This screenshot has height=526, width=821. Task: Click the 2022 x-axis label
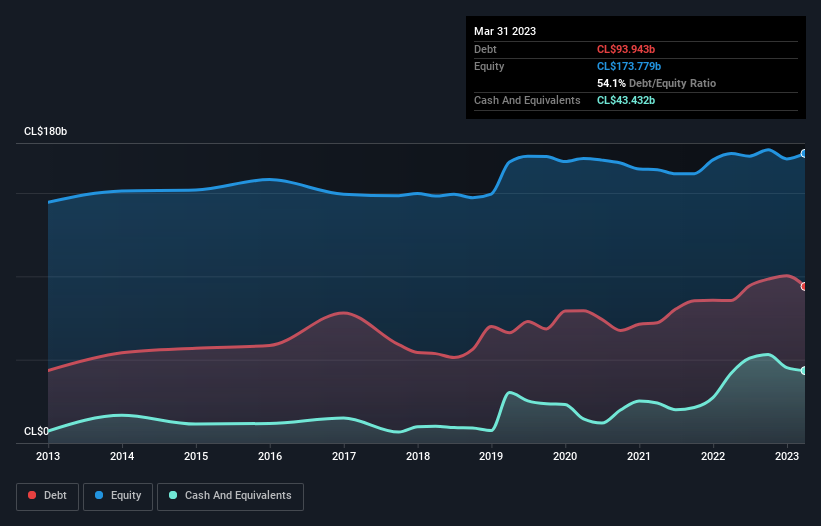click(x=713, y=456)
